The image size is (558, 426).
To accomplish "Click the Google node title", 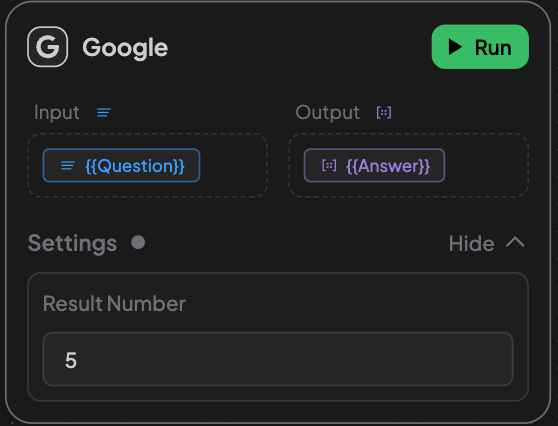I will pos(125,48).
